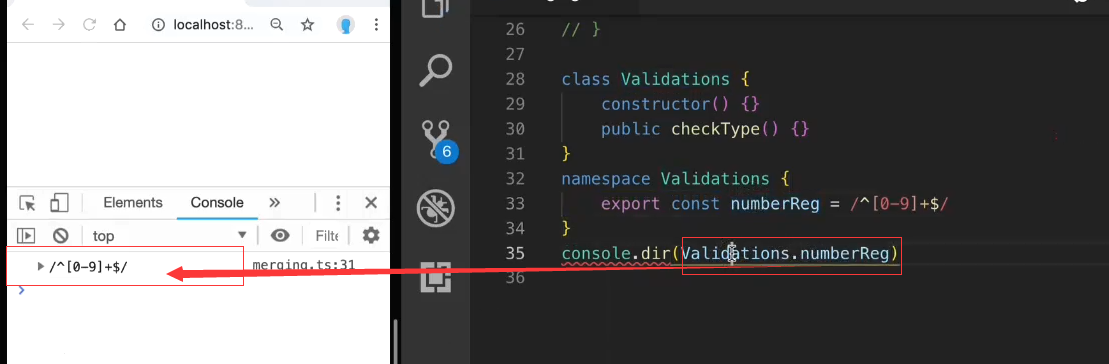
Task: Click the class Validations name
Action: coord(675,78)
